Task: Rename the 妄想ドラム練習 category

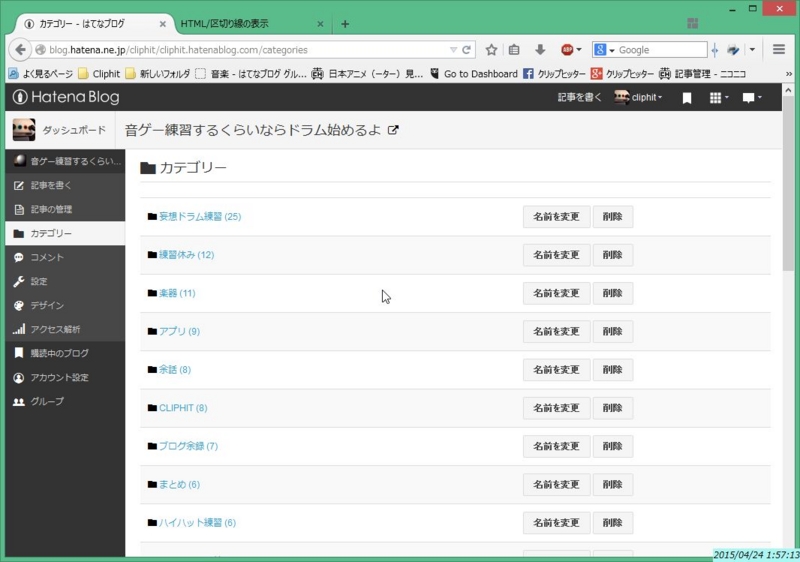Action: [556, 216]
